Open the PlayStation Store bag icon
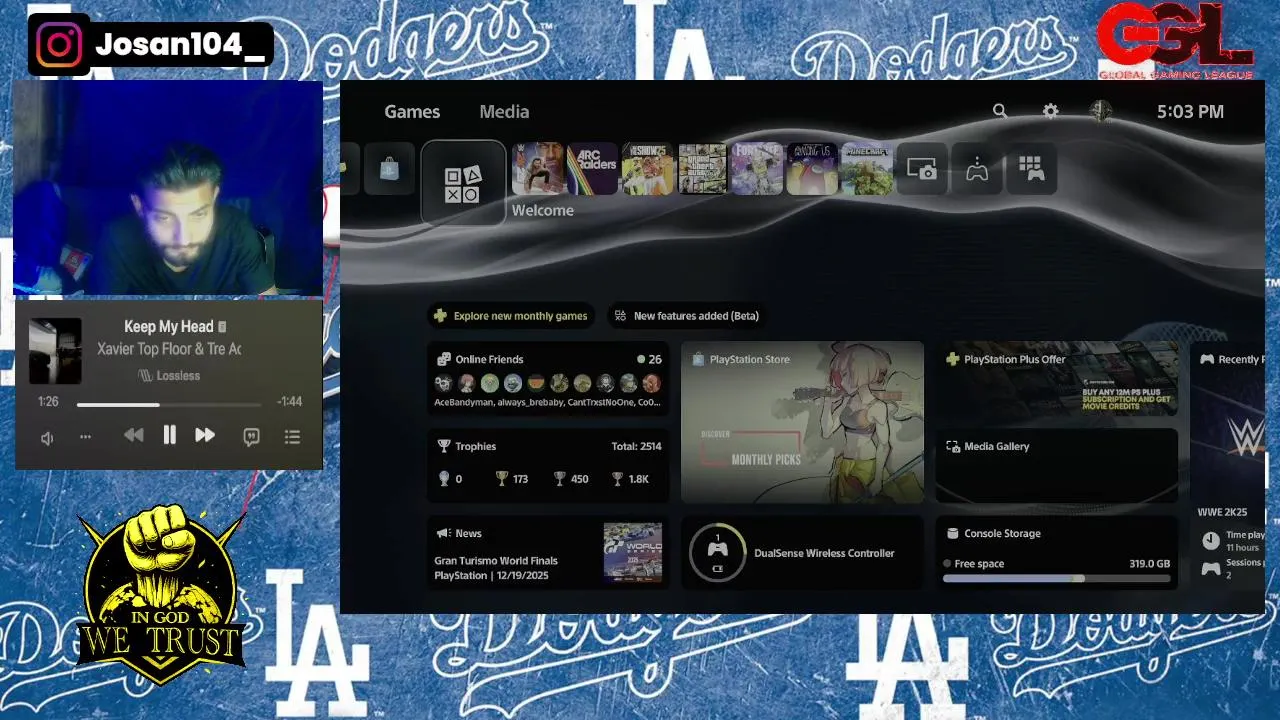Viewport: 1280px width, 720px height. (x=389, y=169)
